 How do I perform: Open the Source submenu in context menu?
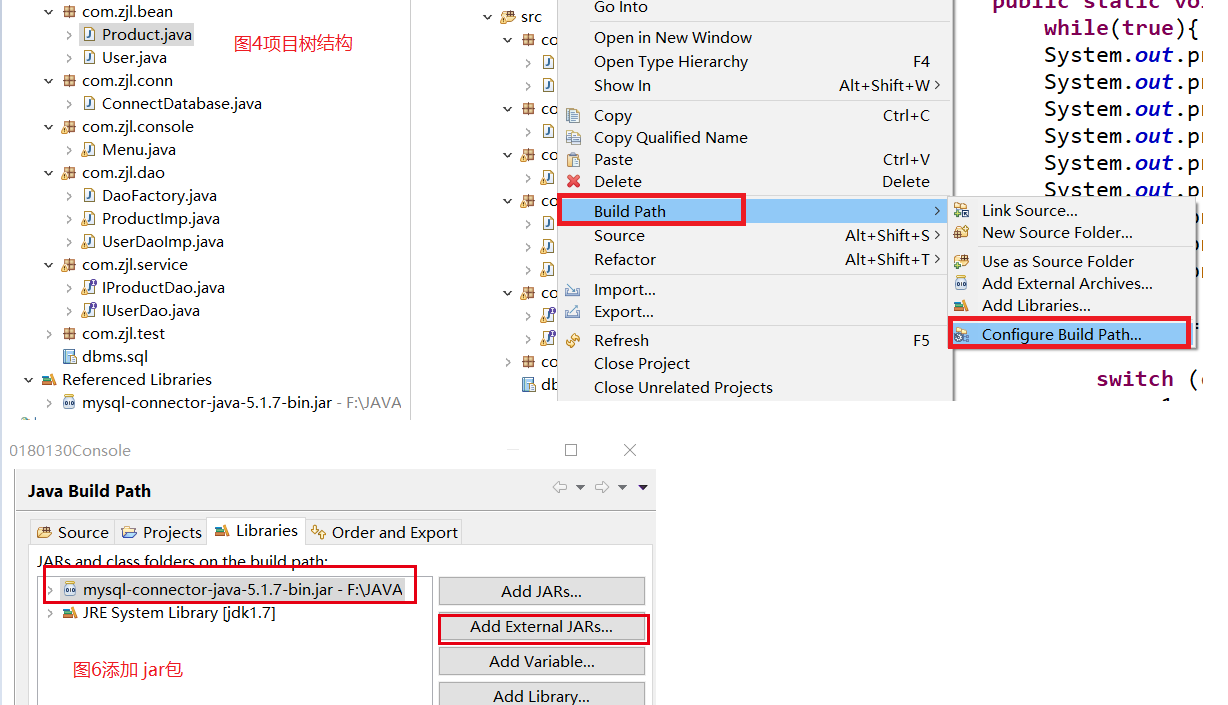[x=754, y=236]
